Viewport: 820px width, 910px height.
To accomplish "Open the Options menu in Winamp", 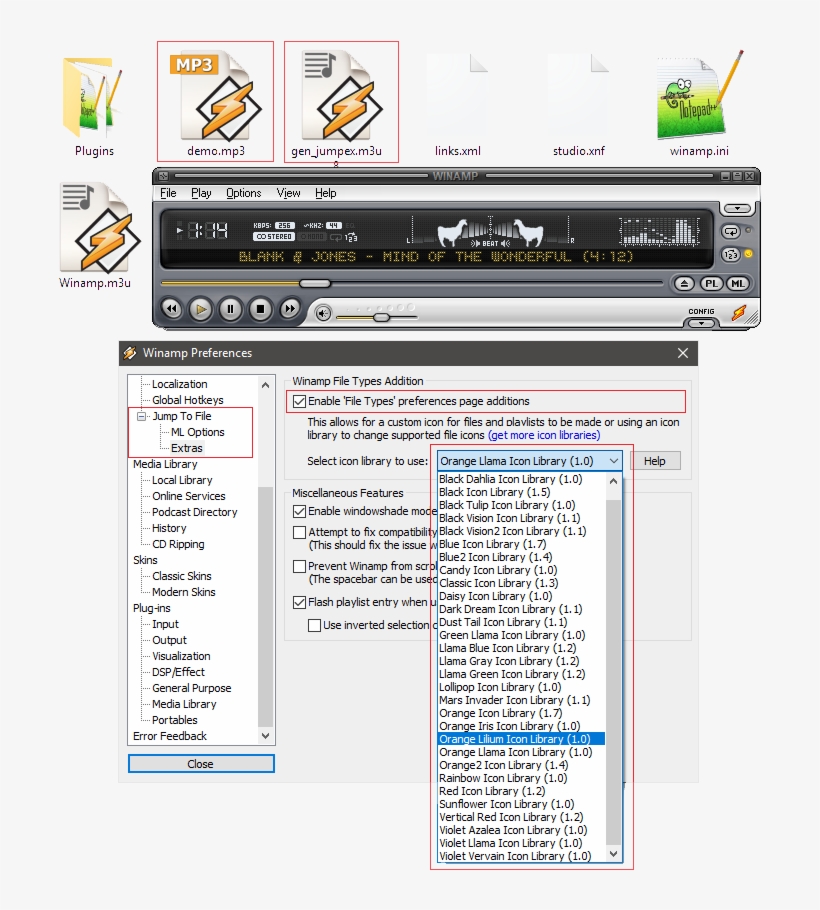I will click(243, 193).
